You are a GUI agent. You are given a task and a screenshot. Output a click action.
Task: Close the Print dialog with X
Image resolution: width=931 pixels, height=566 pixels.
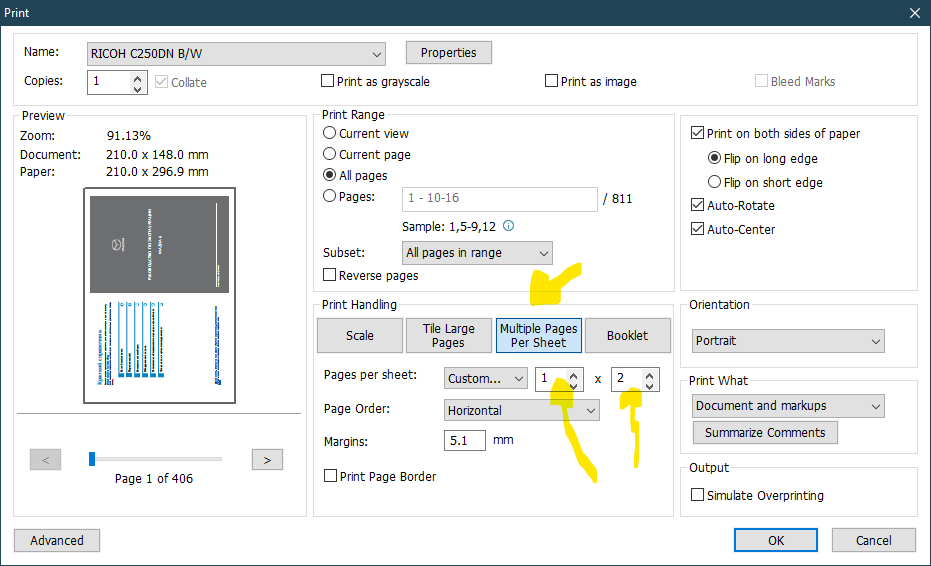pyautogui.click(x=914, y=12)
